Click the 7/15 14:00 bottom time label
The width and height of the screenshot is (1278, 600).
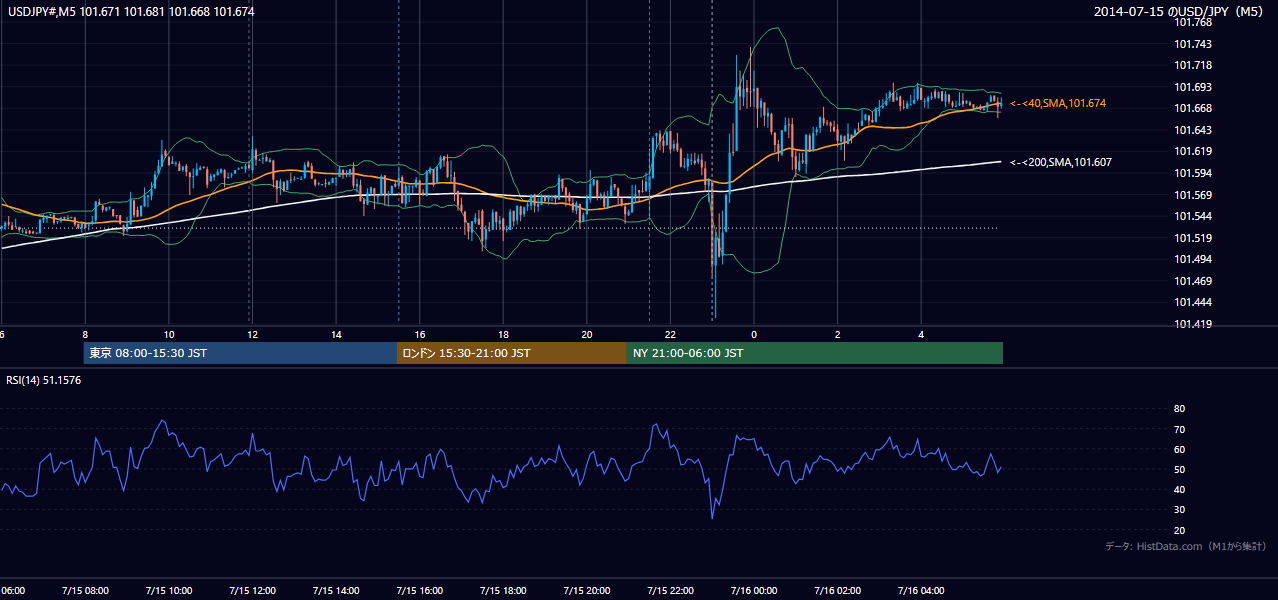[336, 591]
